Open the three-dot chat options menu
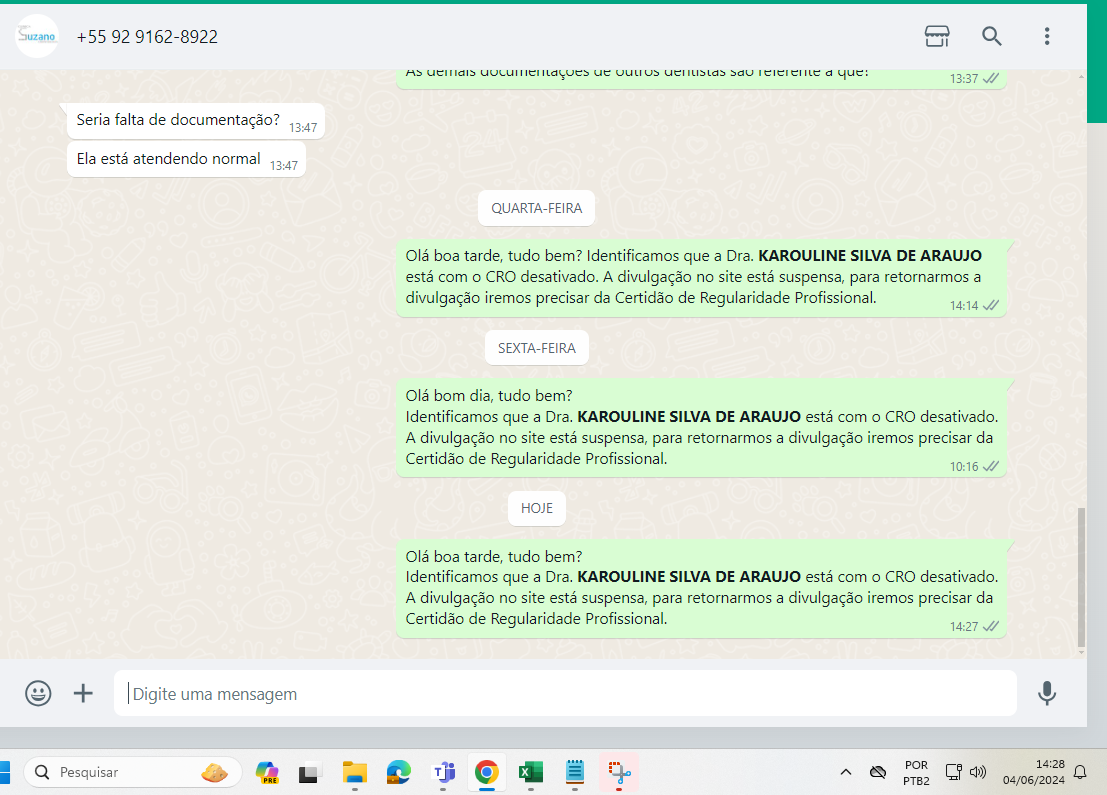 1047,37
